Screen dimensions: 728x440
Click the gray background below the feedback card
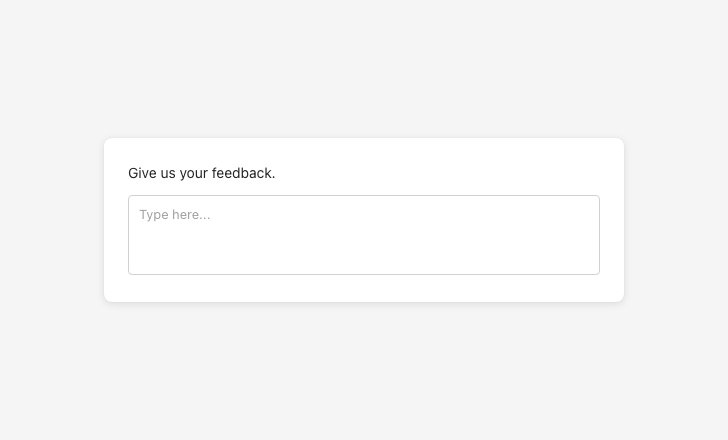coord(364,370)
